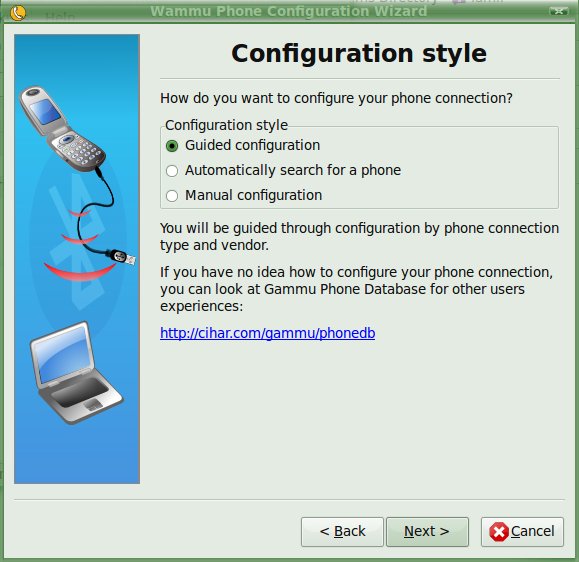Advance the wizard with Next button
Image resolution: width=579 pixels, height=562 pixels.
click(x=427, y=532)
